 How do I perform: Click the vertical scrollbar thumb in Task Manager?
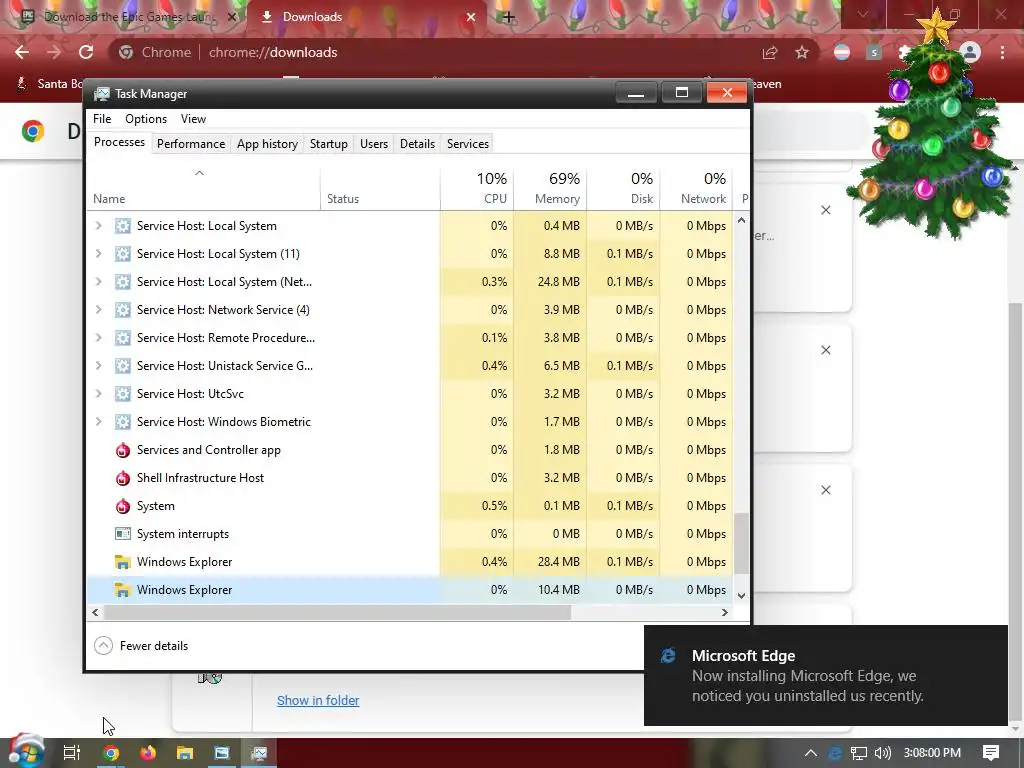(741, 543)
